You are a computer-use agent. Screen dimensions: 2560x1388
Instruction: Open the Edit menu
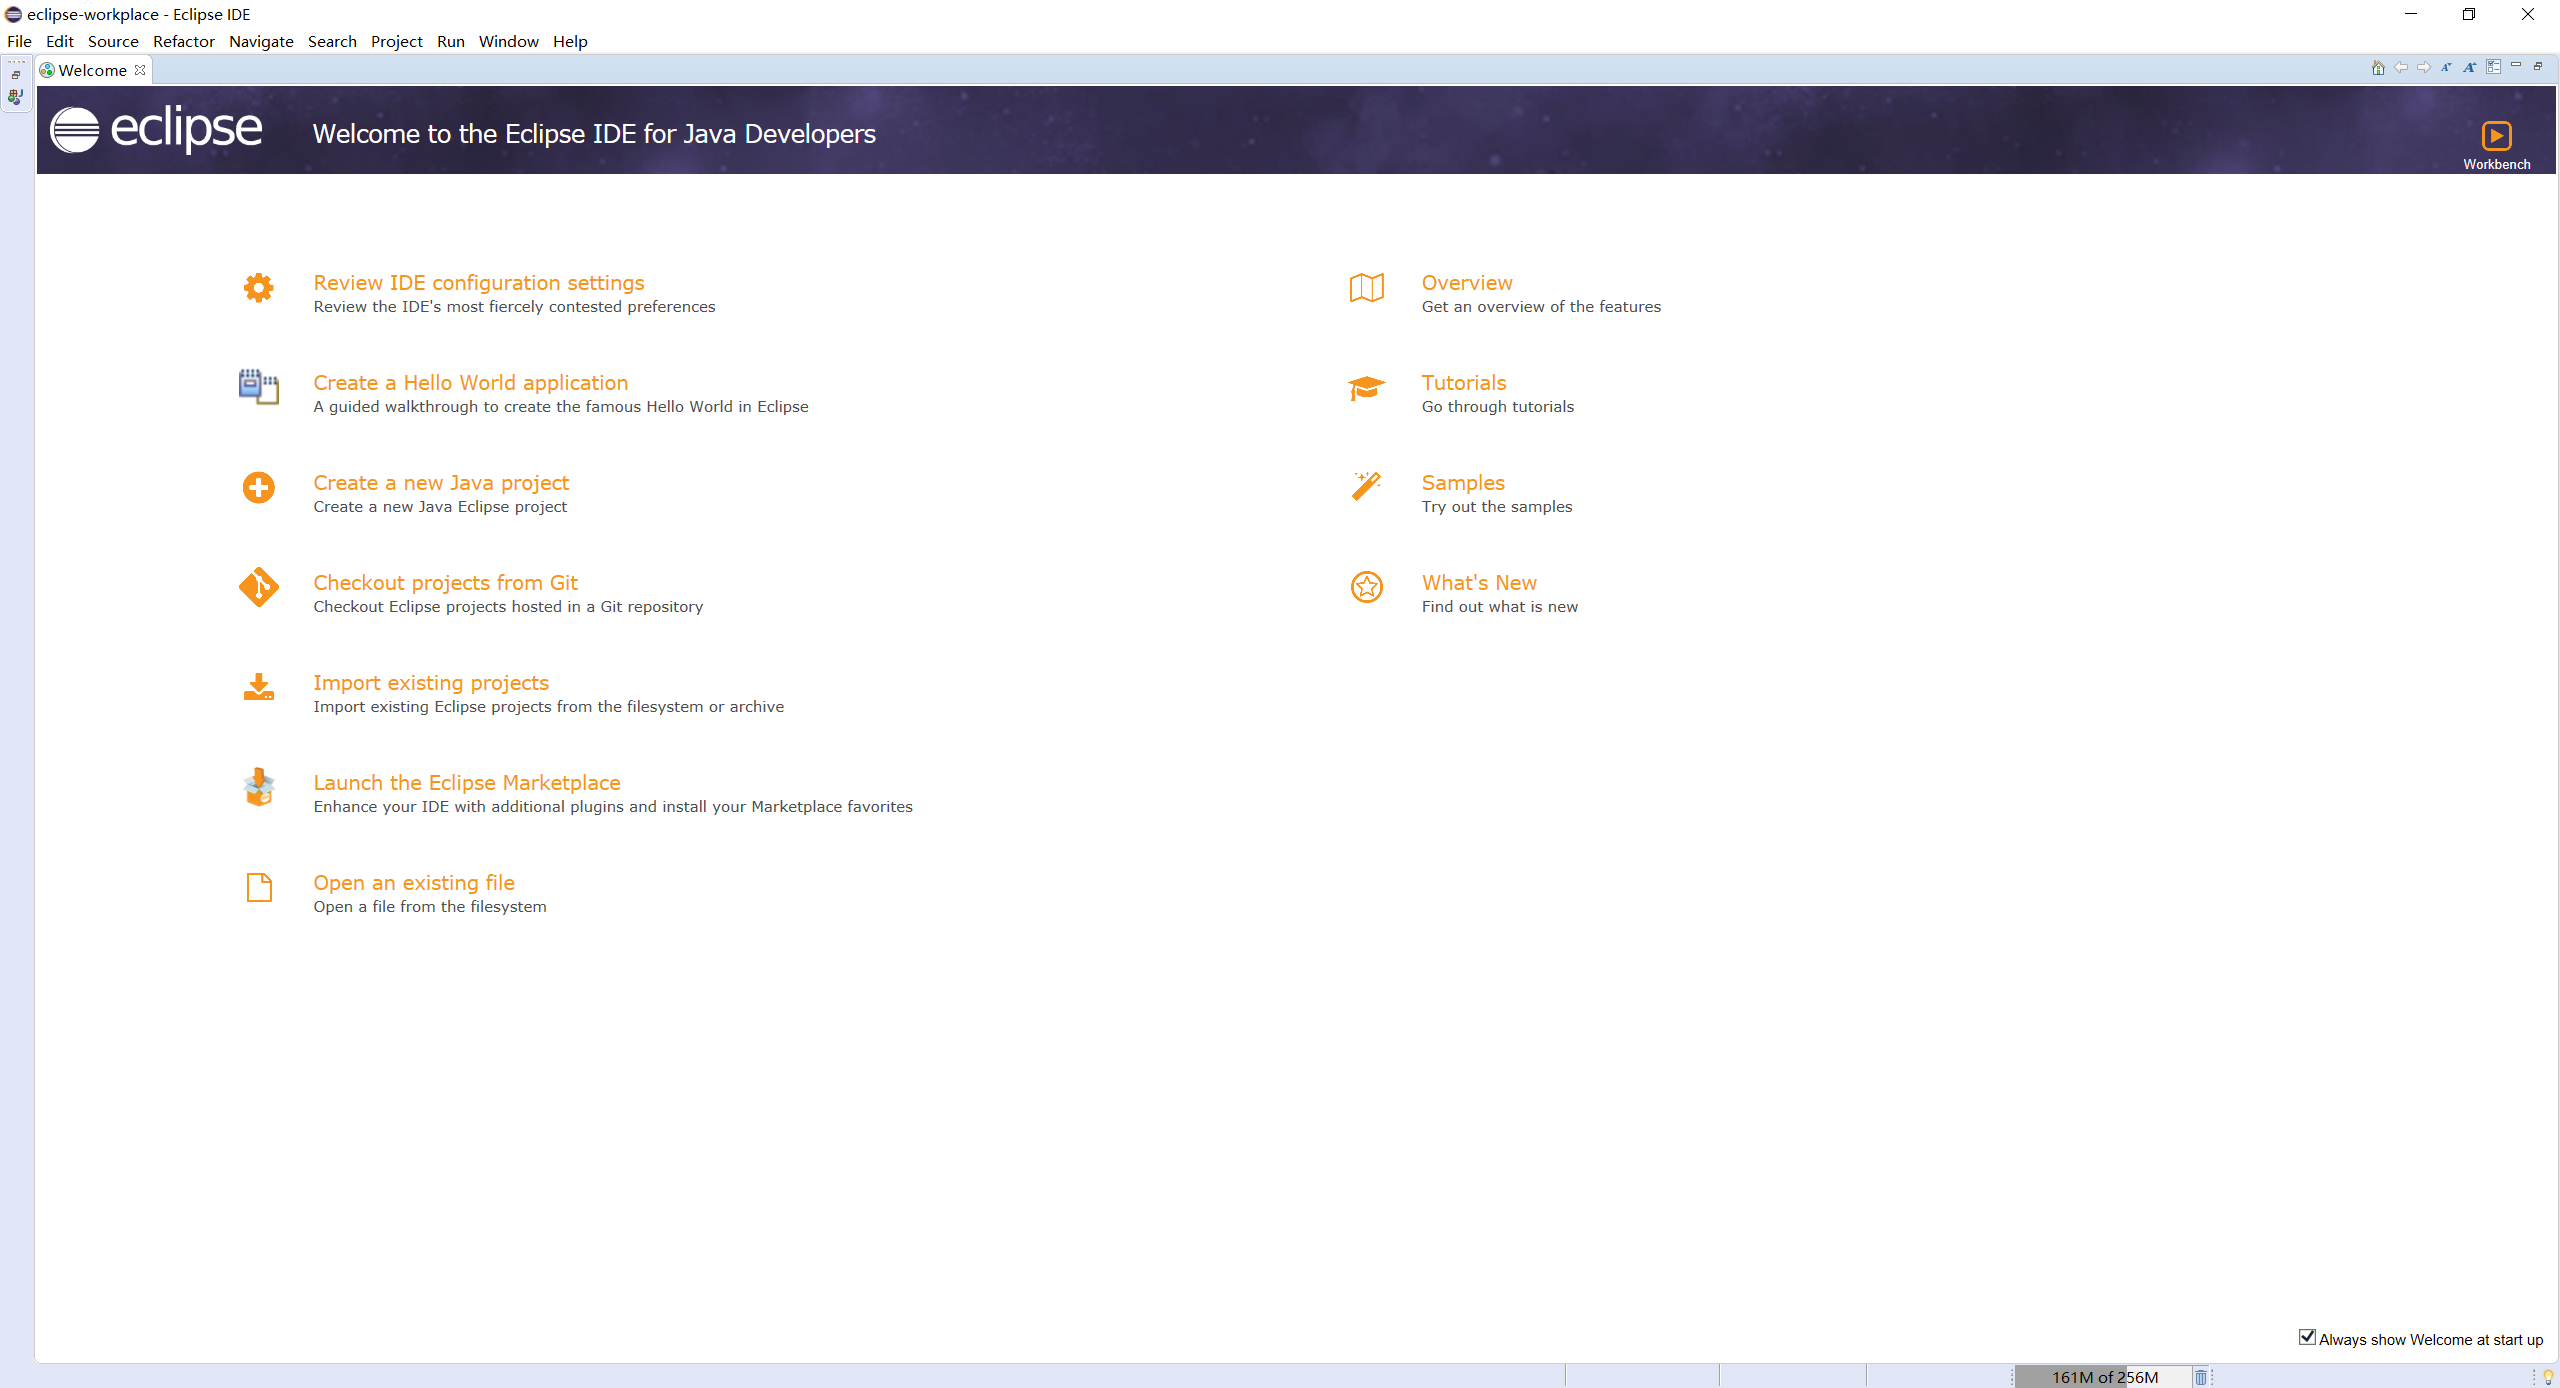pos(60,41)
